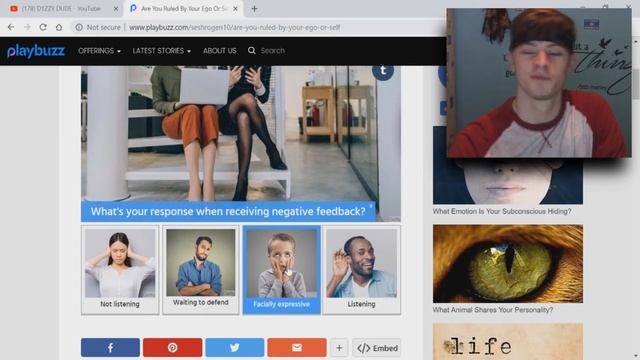The image size is (640, 360).
Task: Open the cat eye quiz thumbnail
Action: point(508,264)
